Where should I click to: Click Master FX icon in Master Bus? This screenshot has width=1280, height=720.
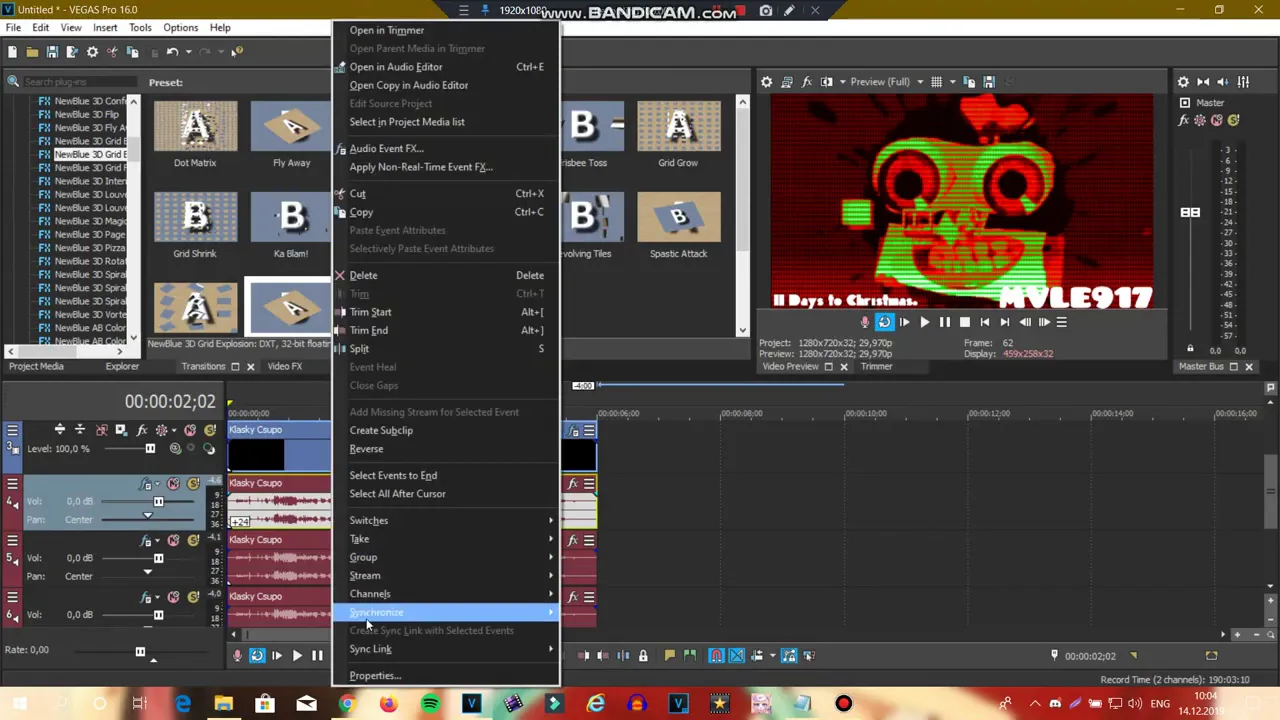(1185, 120)
